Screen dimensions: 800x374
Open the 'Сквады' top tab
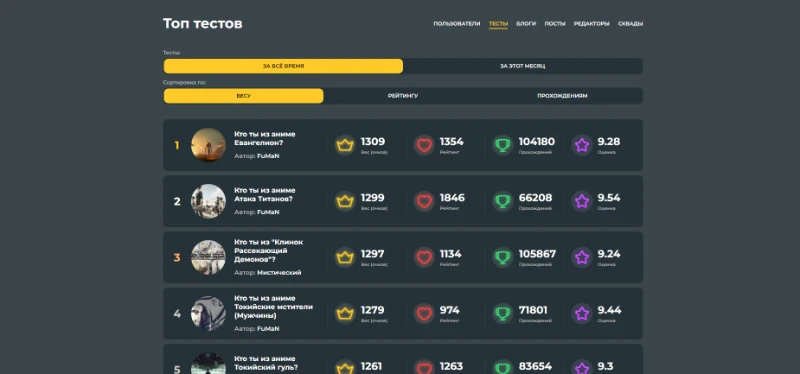[630, 23]
